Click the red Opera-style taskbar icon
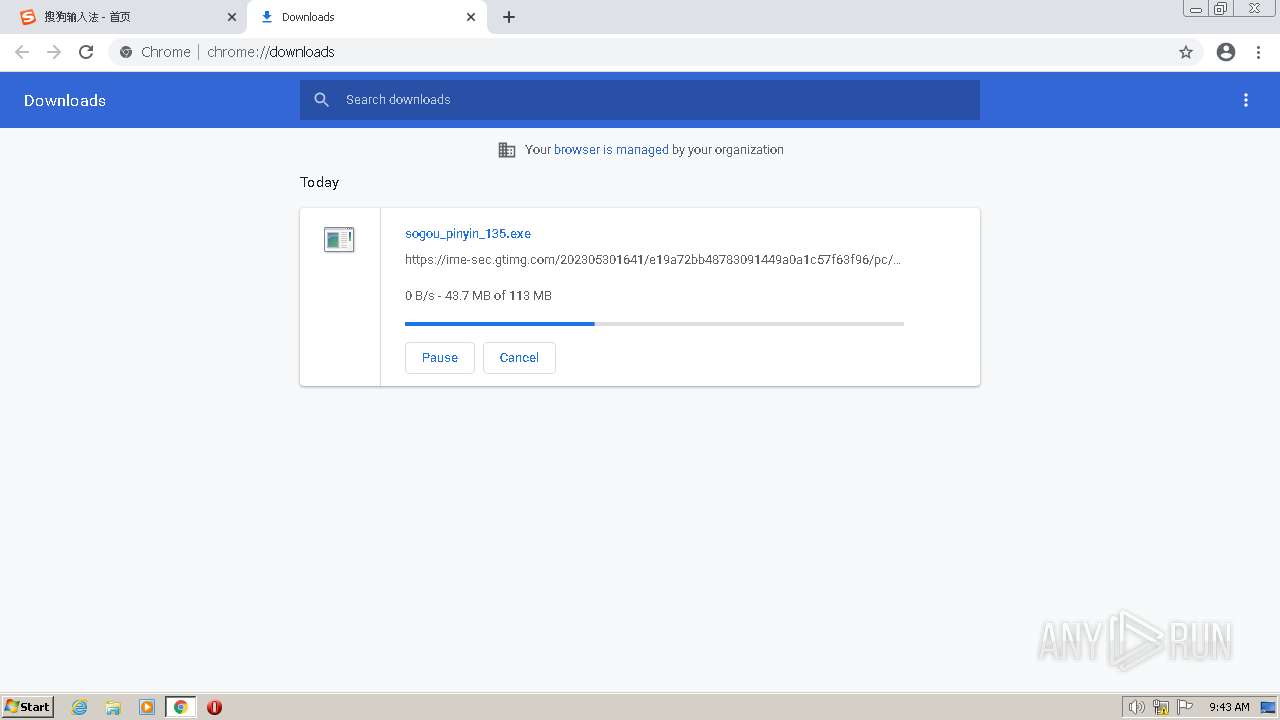 pyautogui.click(x=214, y=707)
